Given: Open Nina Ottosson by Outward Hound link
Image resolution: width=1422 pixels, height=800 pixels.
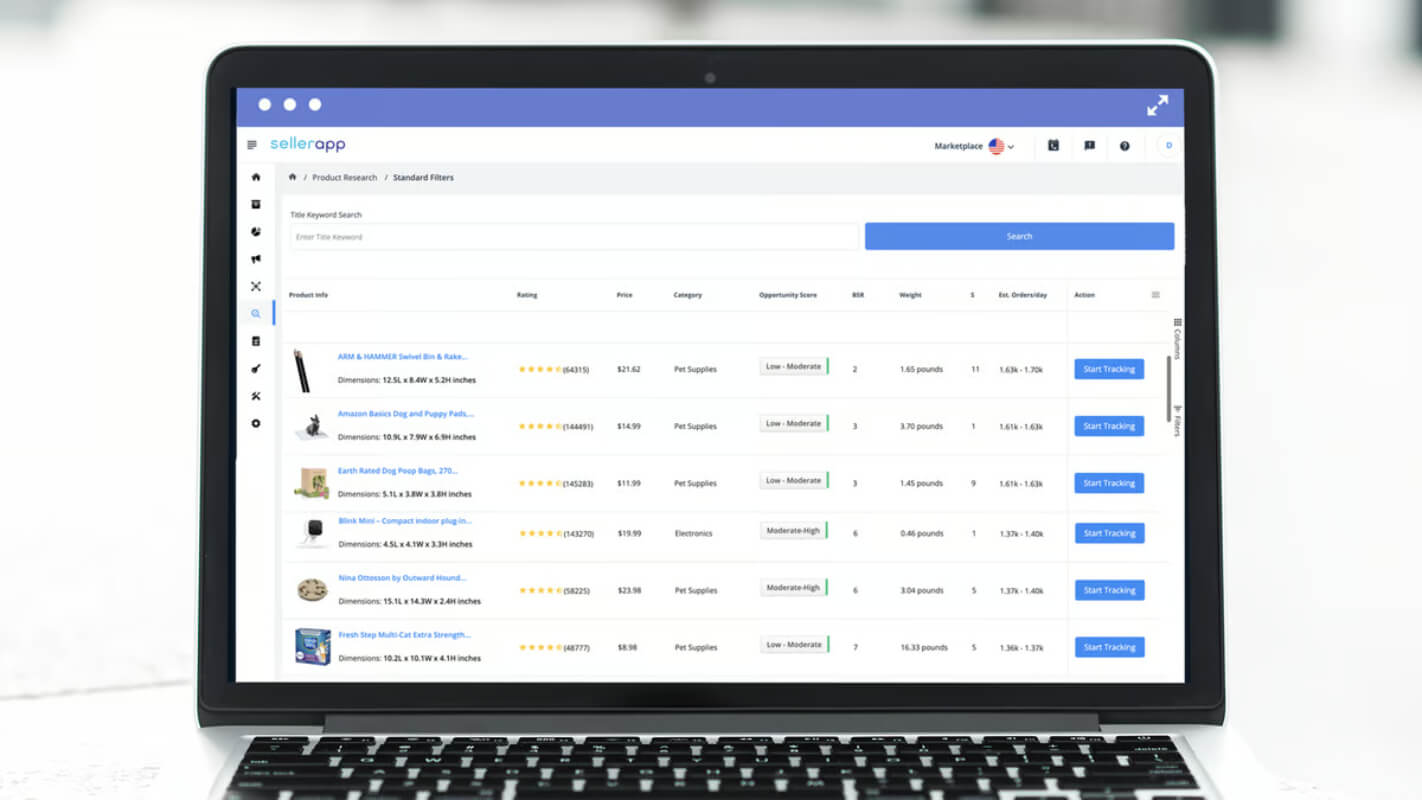Looking at the screenshot, I should pos(402,577).
